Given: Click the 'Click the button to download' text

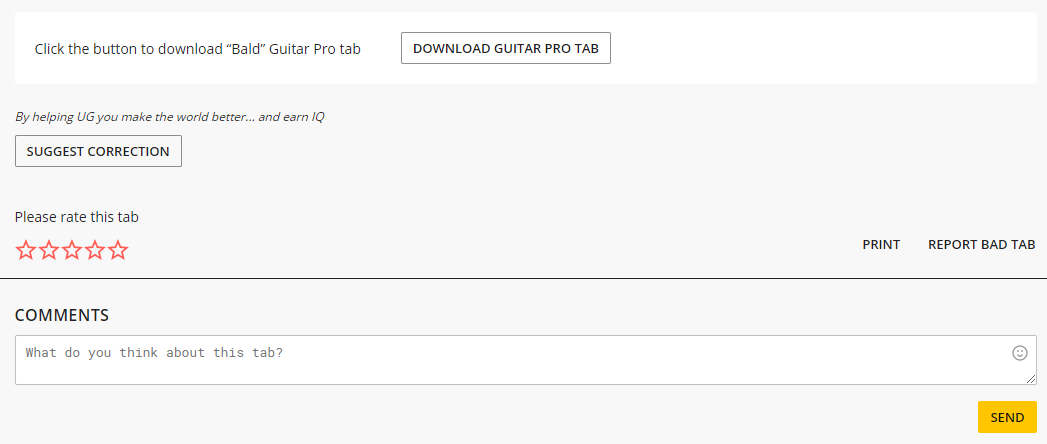Looking at the screenshot, I should 198,49.
